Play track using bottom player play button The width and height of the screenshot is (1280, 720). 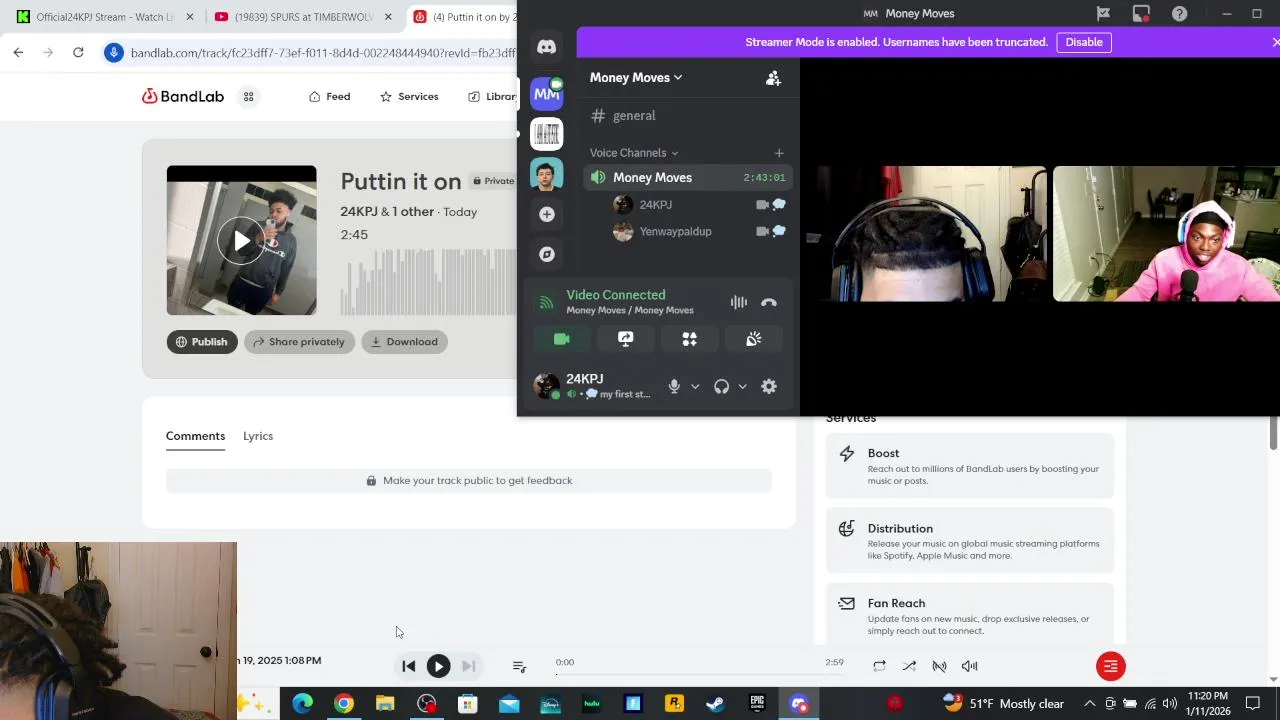pos(438,666)
